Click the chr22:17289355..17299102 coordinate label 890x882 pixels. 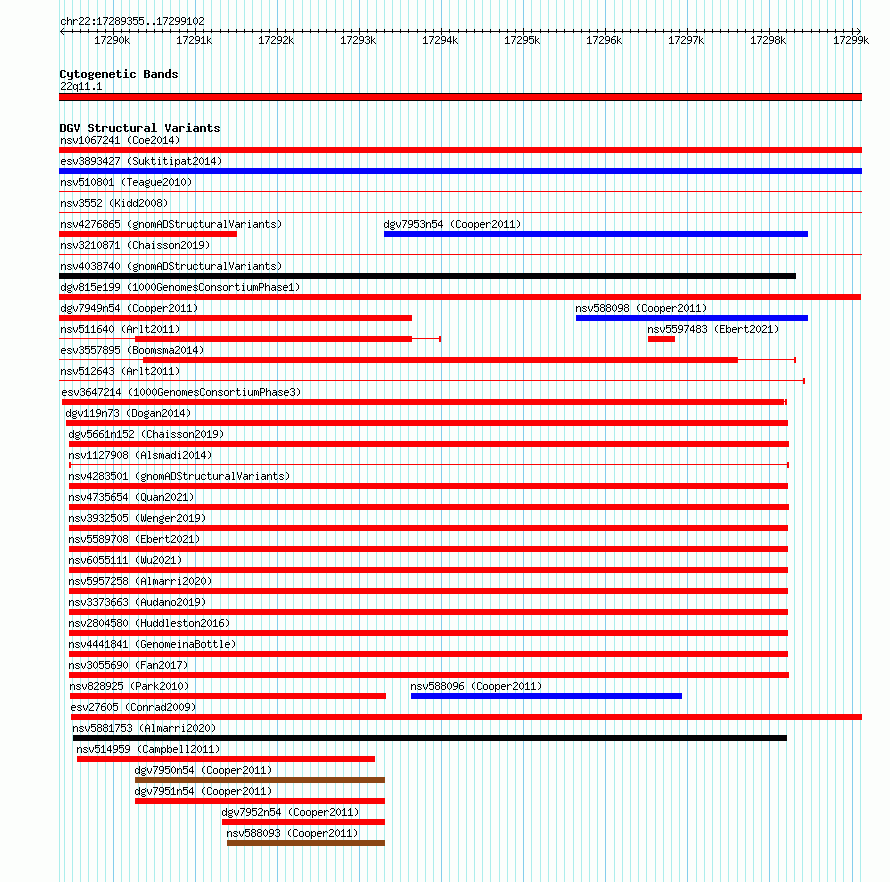(x=132, y=22)
